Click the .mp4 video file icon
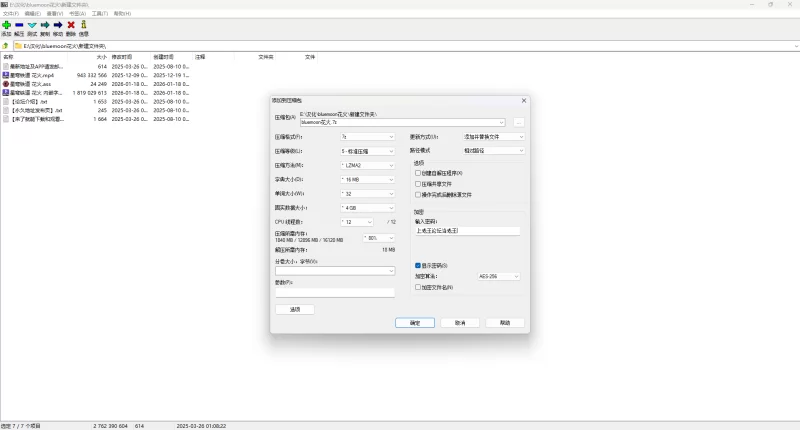Image resolution: width=800 pixels, height=430 pixels. click(6, 75)
